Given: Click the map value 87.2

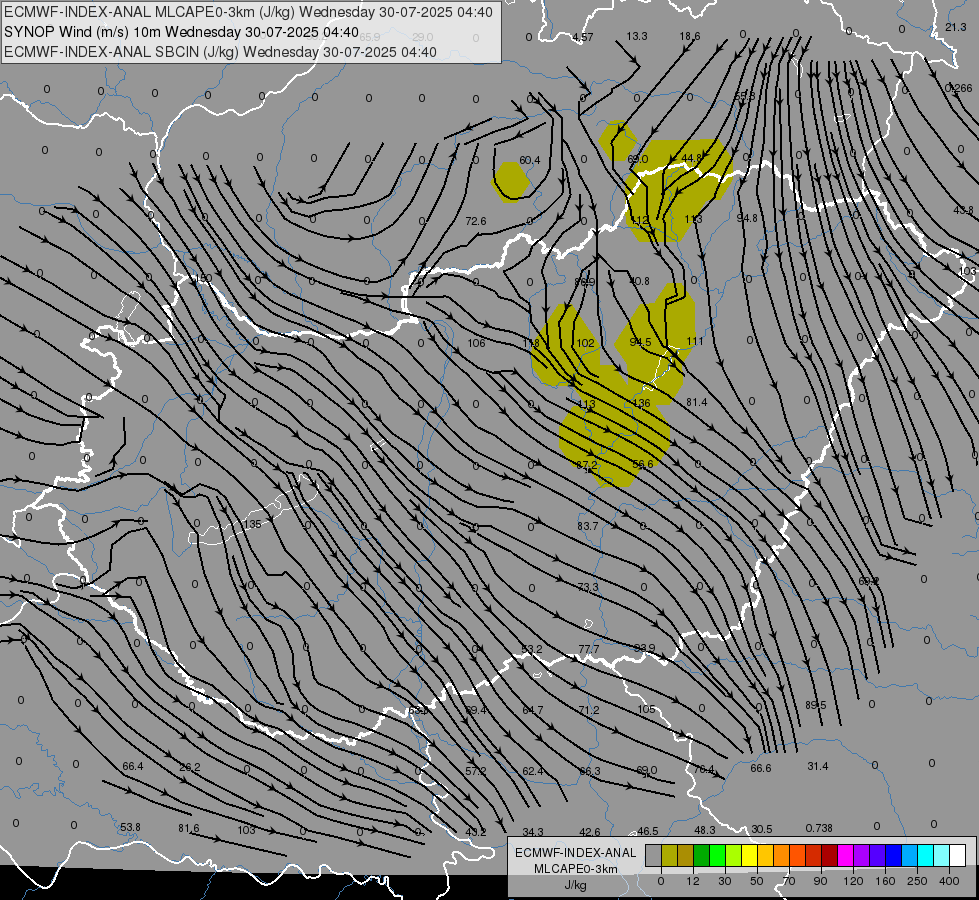Looking at the screenshot, I should 586,465.
